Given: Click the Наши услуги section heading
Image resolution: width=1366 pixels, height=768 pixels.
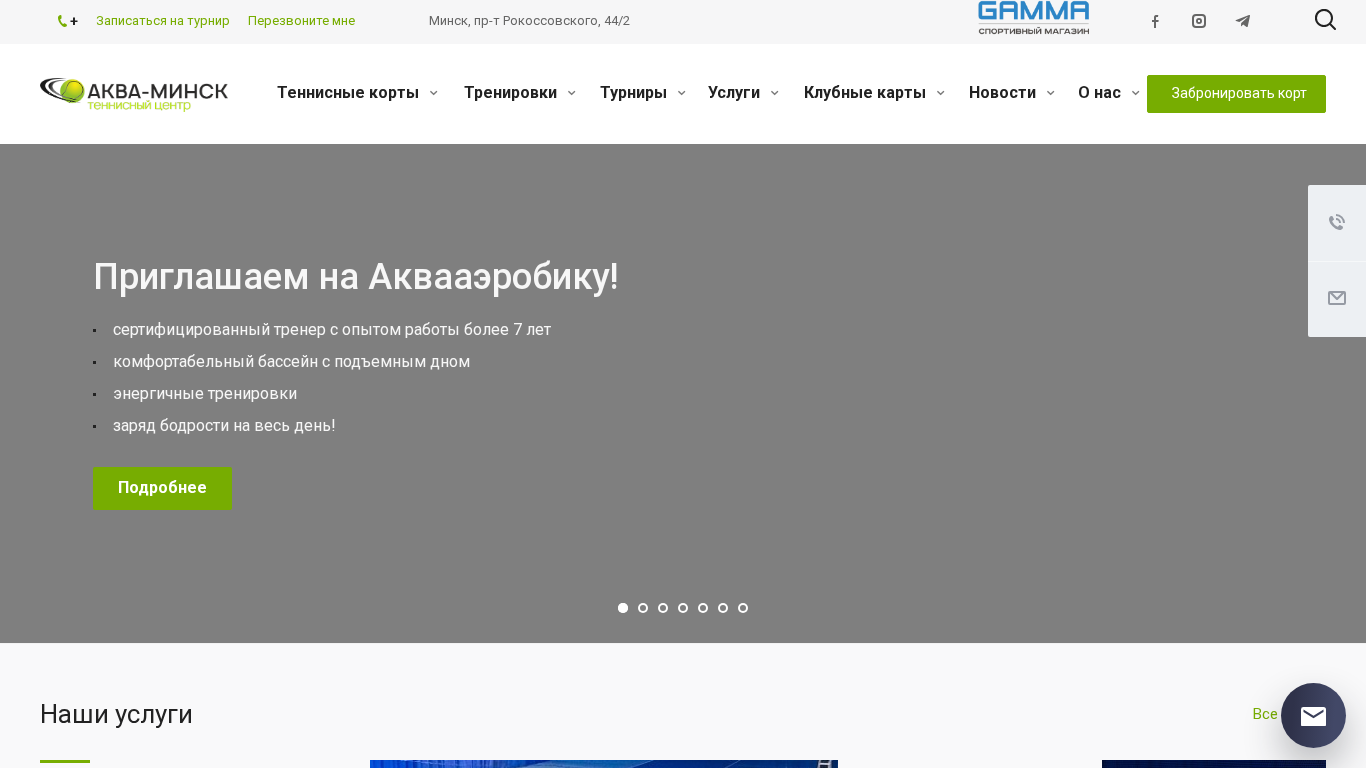Looking at the screenshot, I should pyautogui.click(x=116, y=714).
